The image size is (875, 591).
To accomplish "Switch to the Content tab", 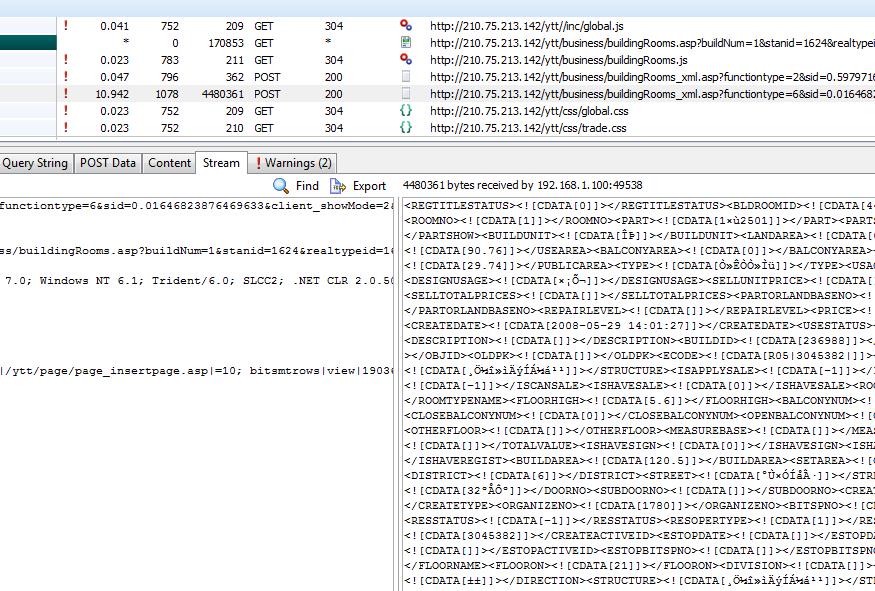I will click(169, 163).
